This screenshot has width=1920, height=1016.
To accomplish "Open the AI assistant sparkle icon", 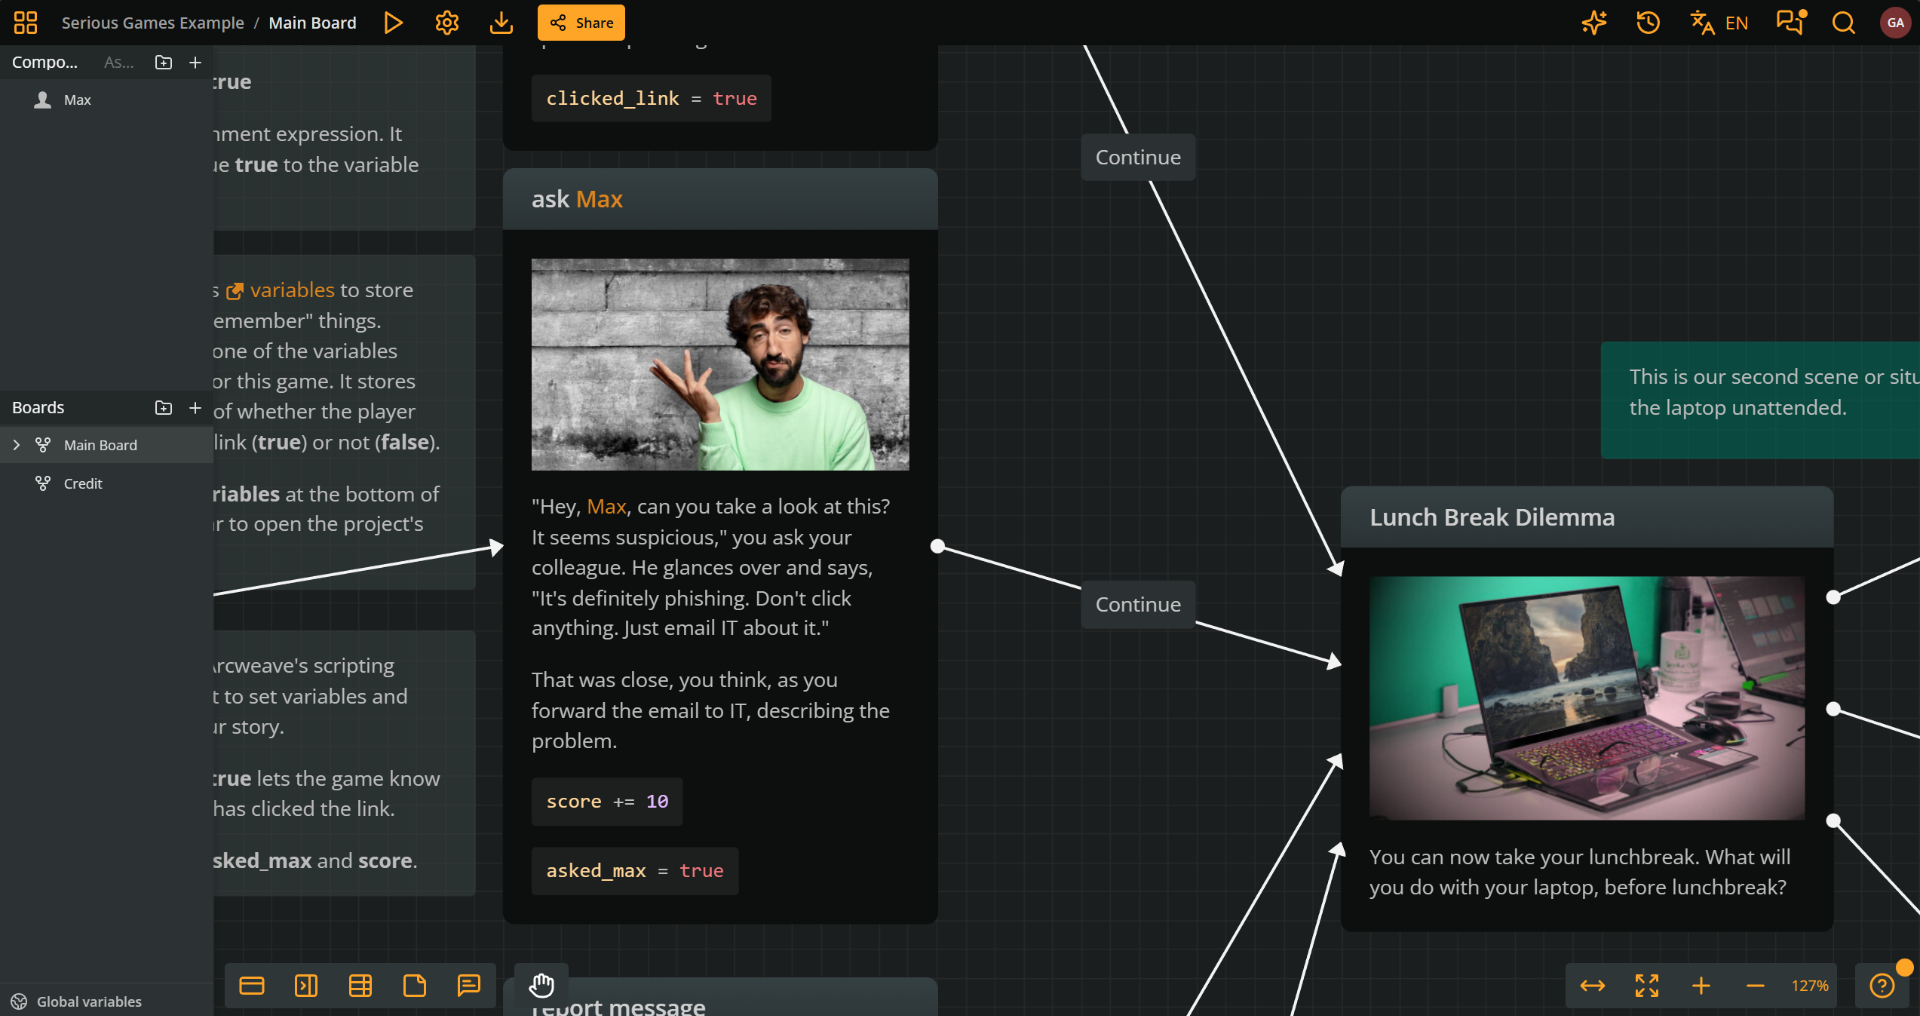I will 1594,23.
